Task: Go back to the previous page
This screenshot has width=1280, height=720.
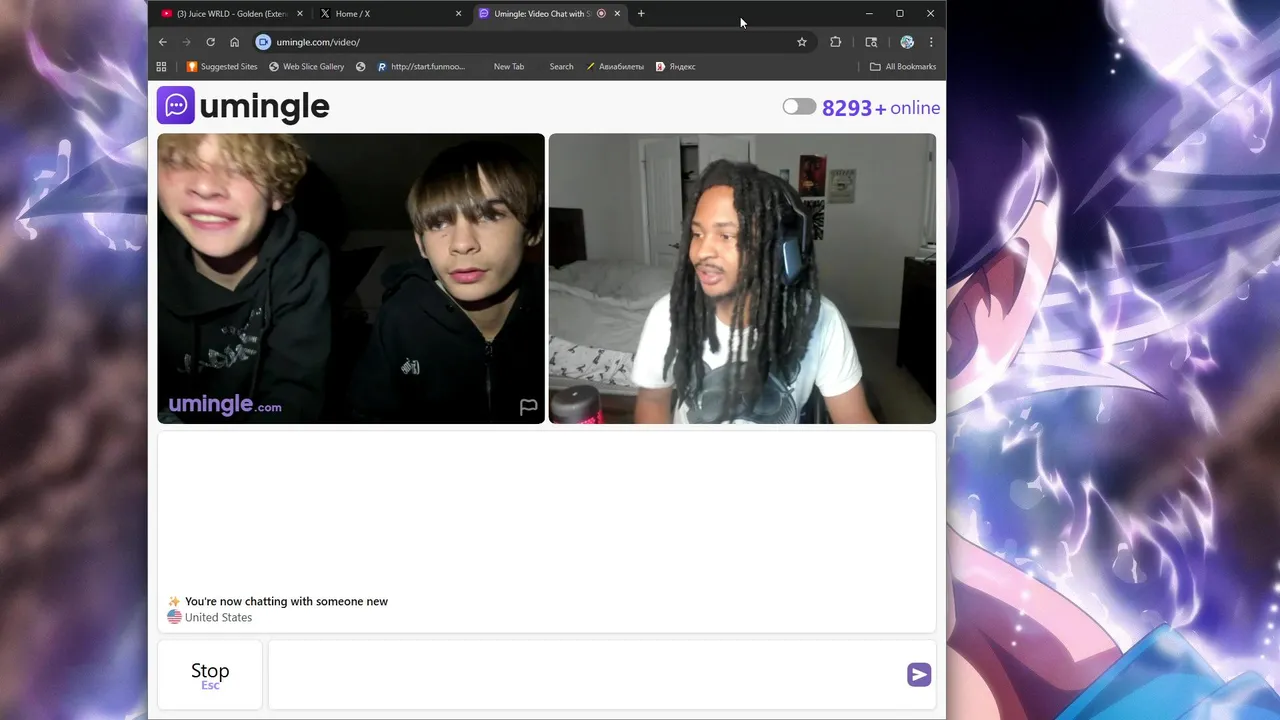Action: tap(163, 42)
